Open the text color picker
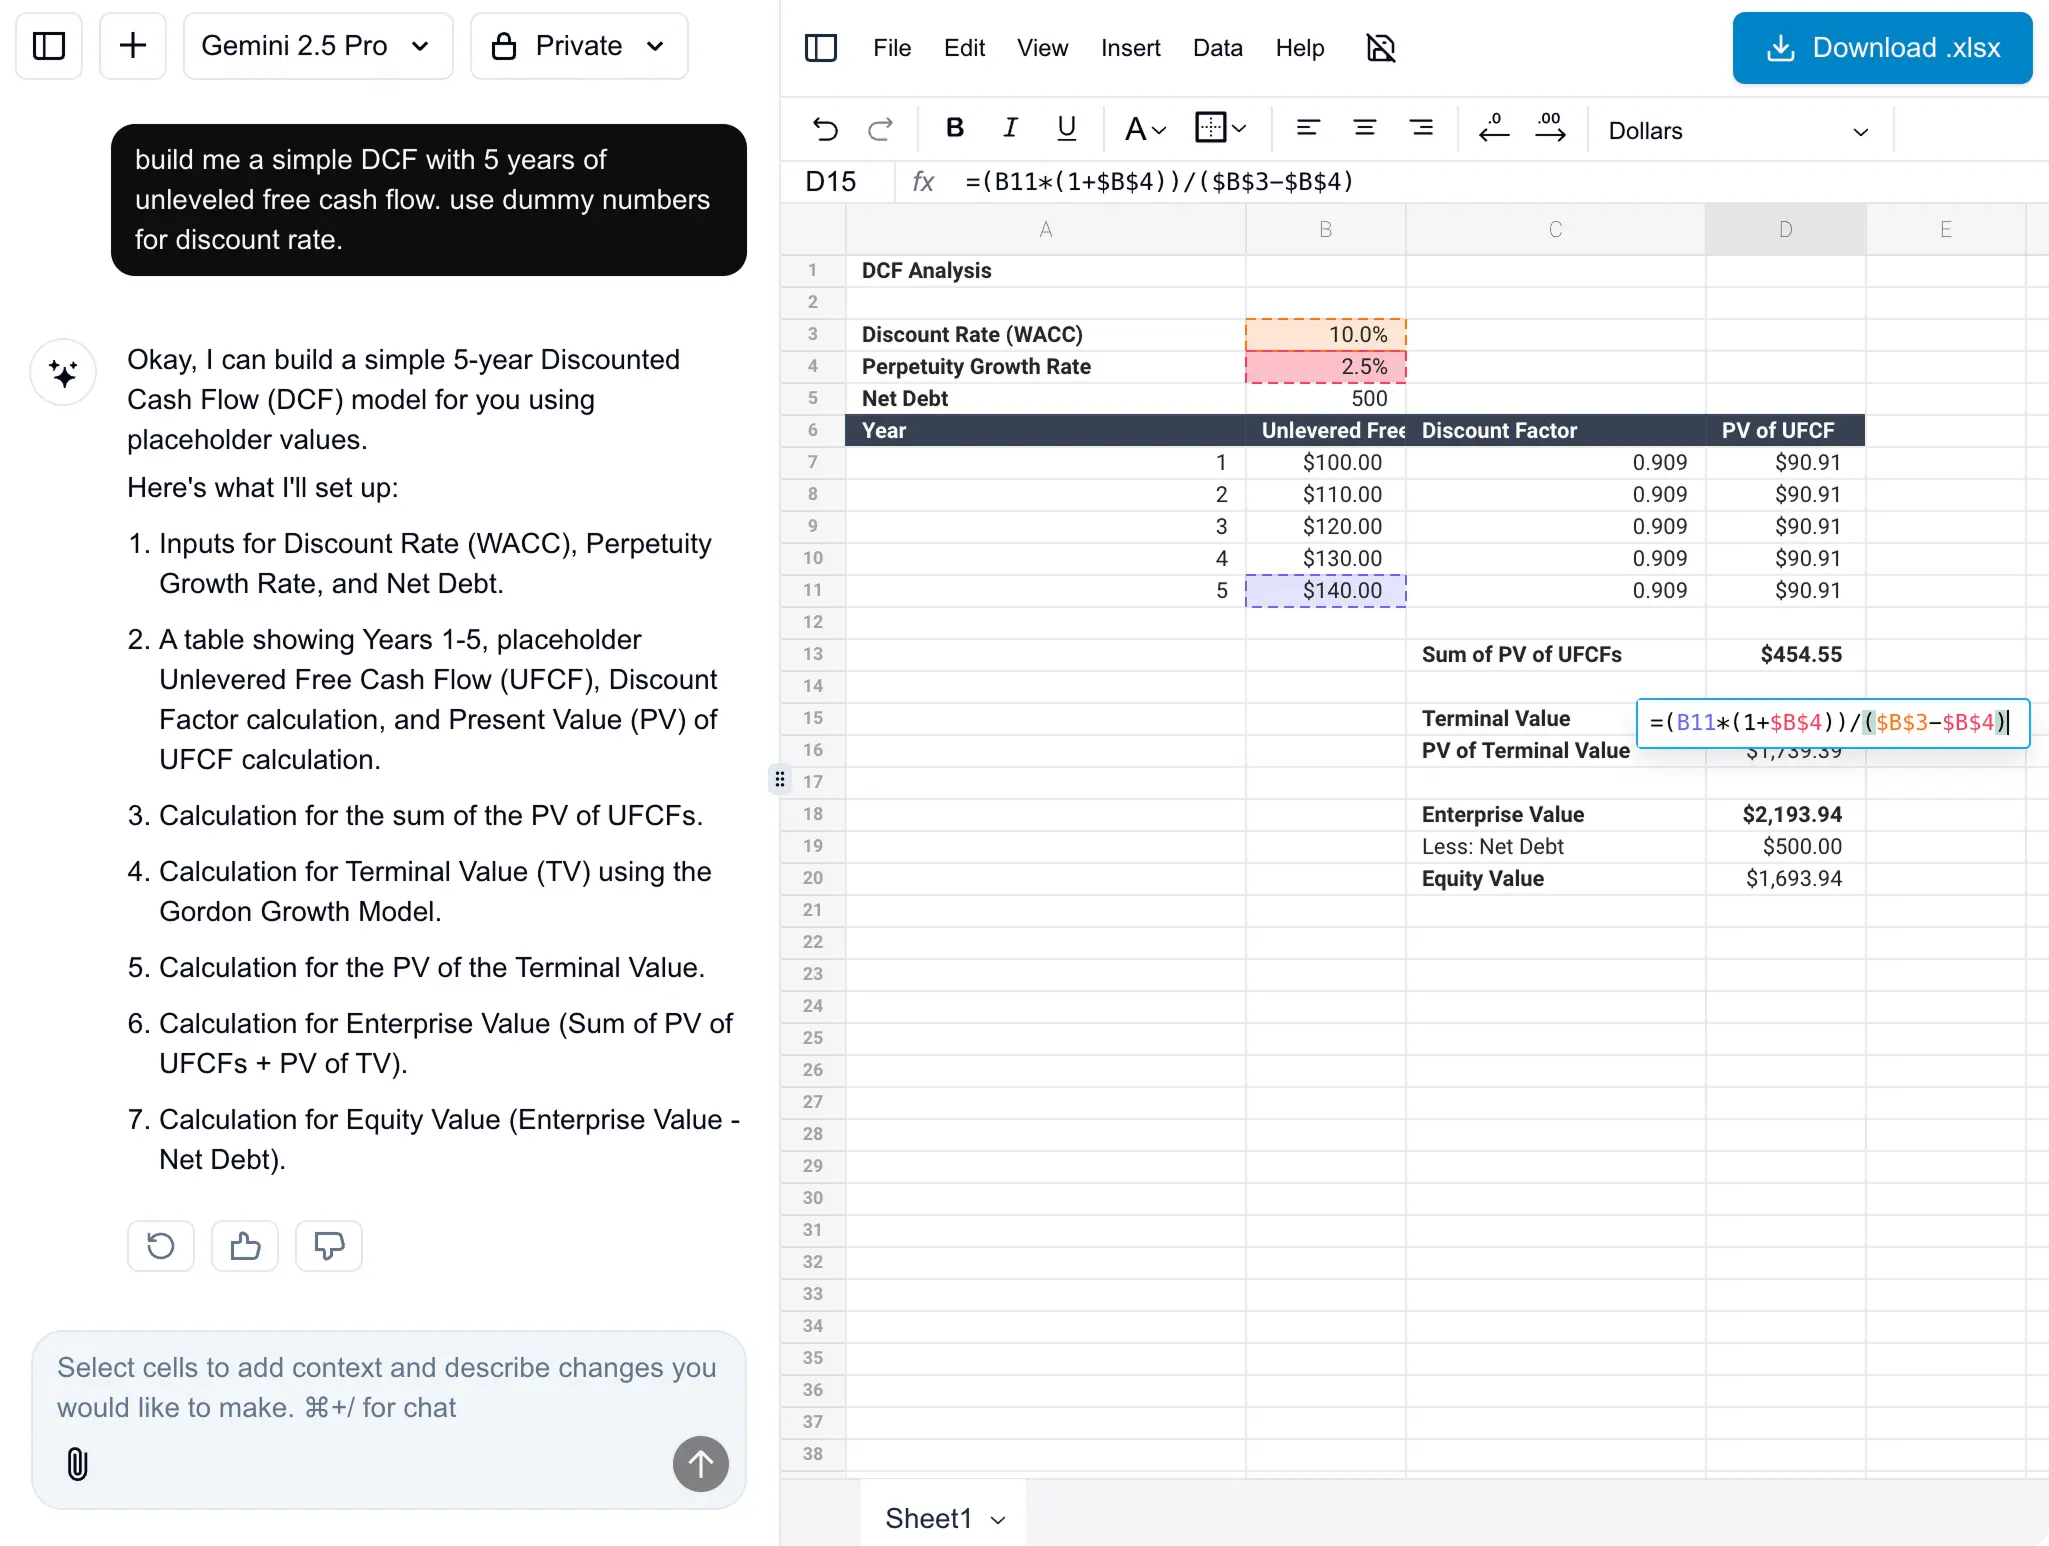 pyautogui.click(x=1145, y=129)
